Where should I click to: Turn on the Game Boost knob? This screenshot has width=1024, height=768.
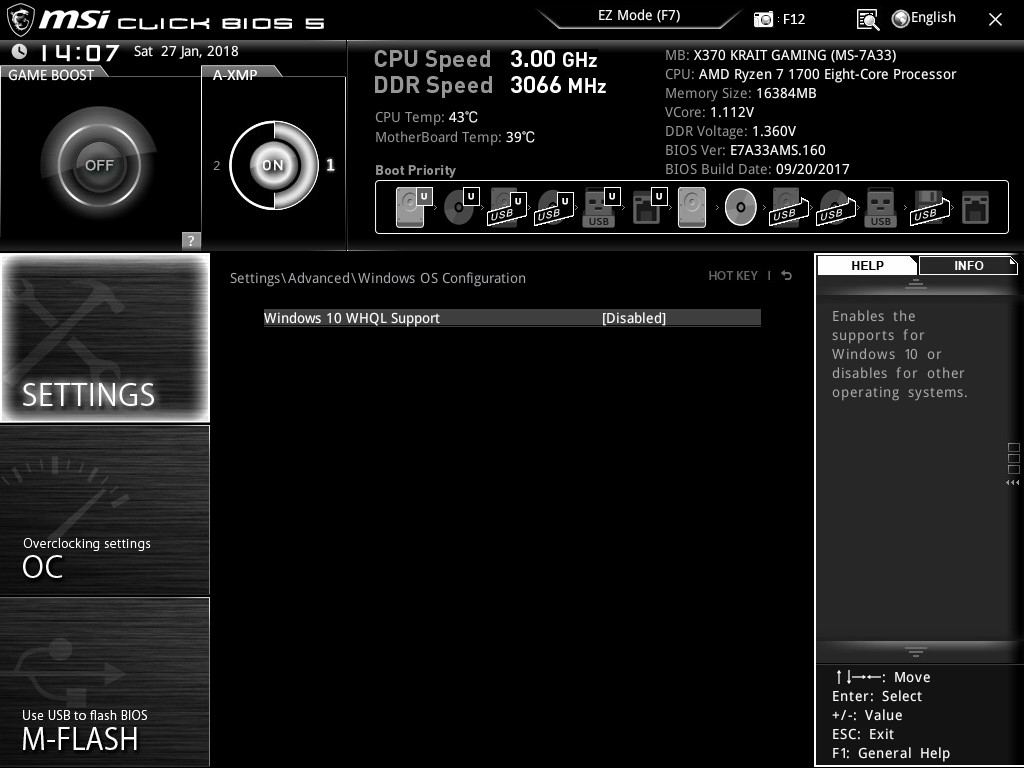pos(99,165)
